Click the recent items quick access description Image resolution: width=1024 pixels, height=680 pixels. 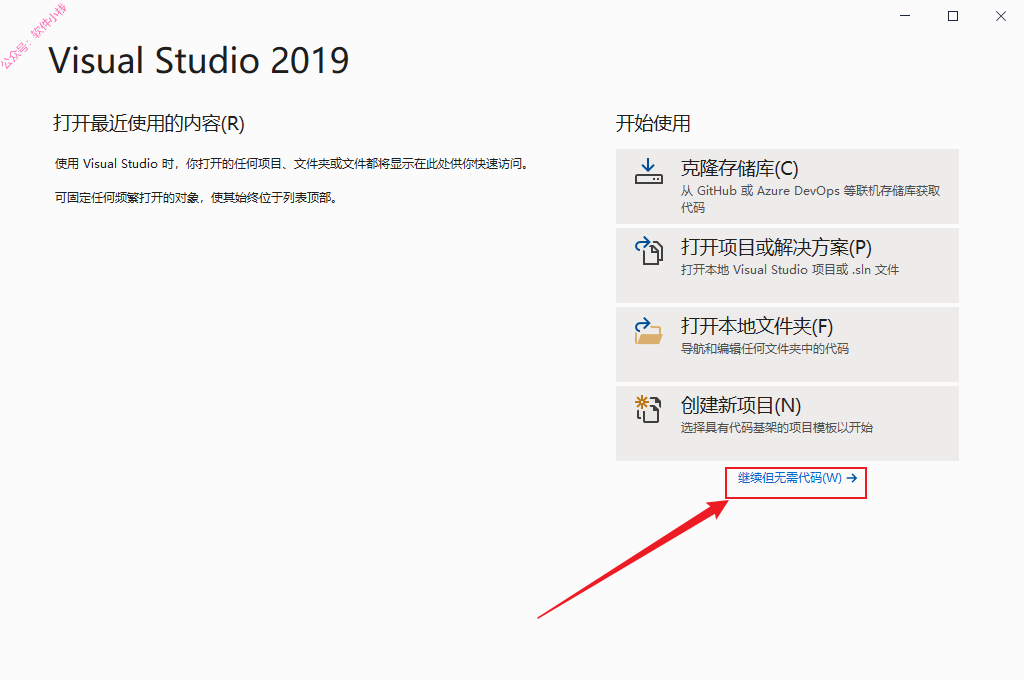[291, 164]
